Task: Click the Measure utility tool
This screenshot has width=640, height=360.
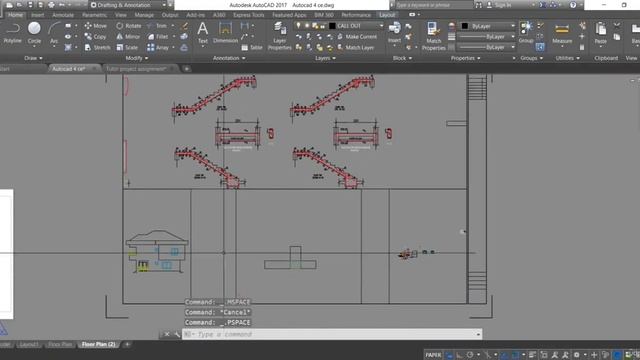Action: pyautogui.click(x=562, y=33)
